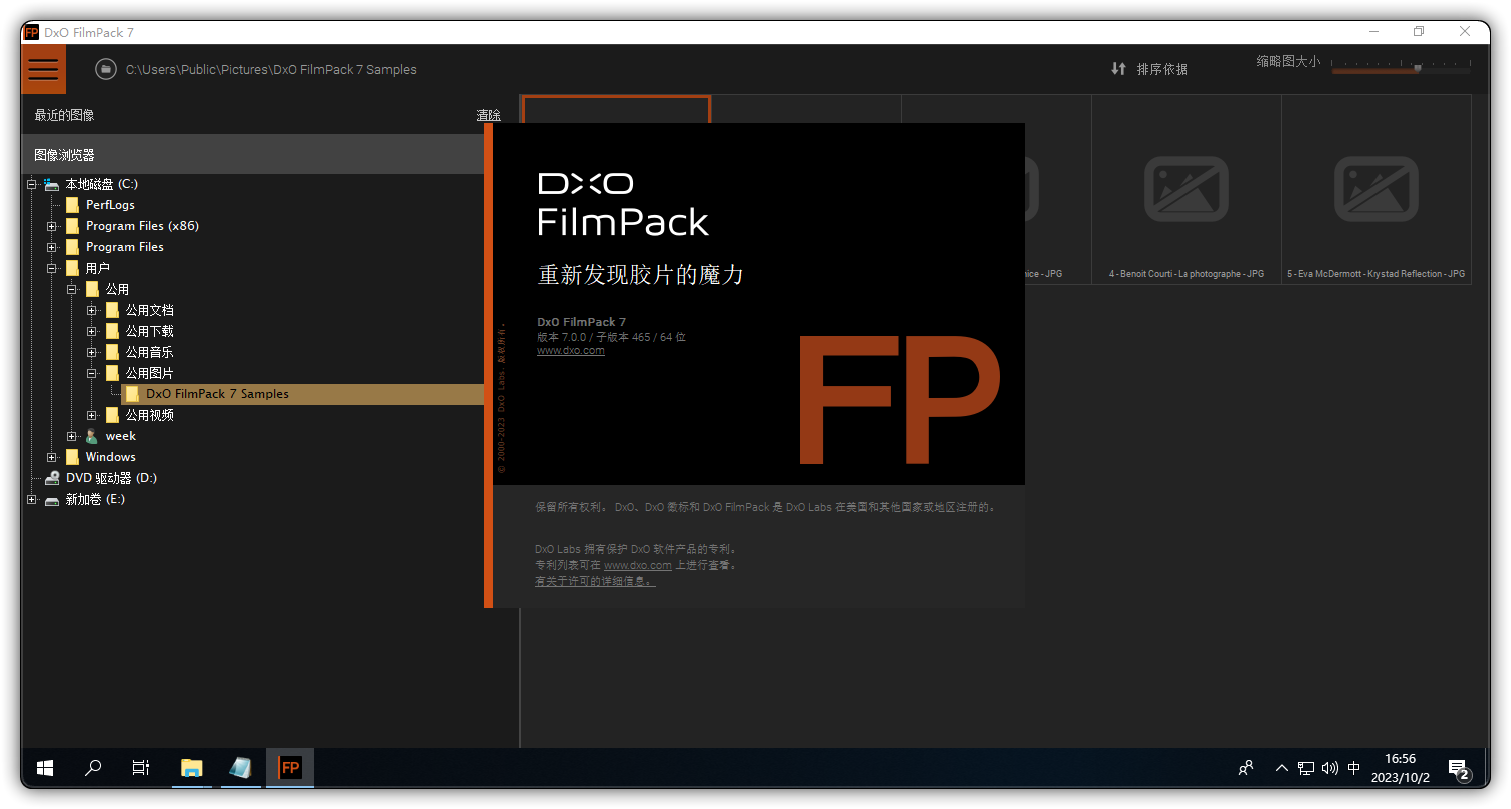1511x809 pixels.
Task: Click the 本地磁盘 (C:) drive icon
Action: coord(51,184)
